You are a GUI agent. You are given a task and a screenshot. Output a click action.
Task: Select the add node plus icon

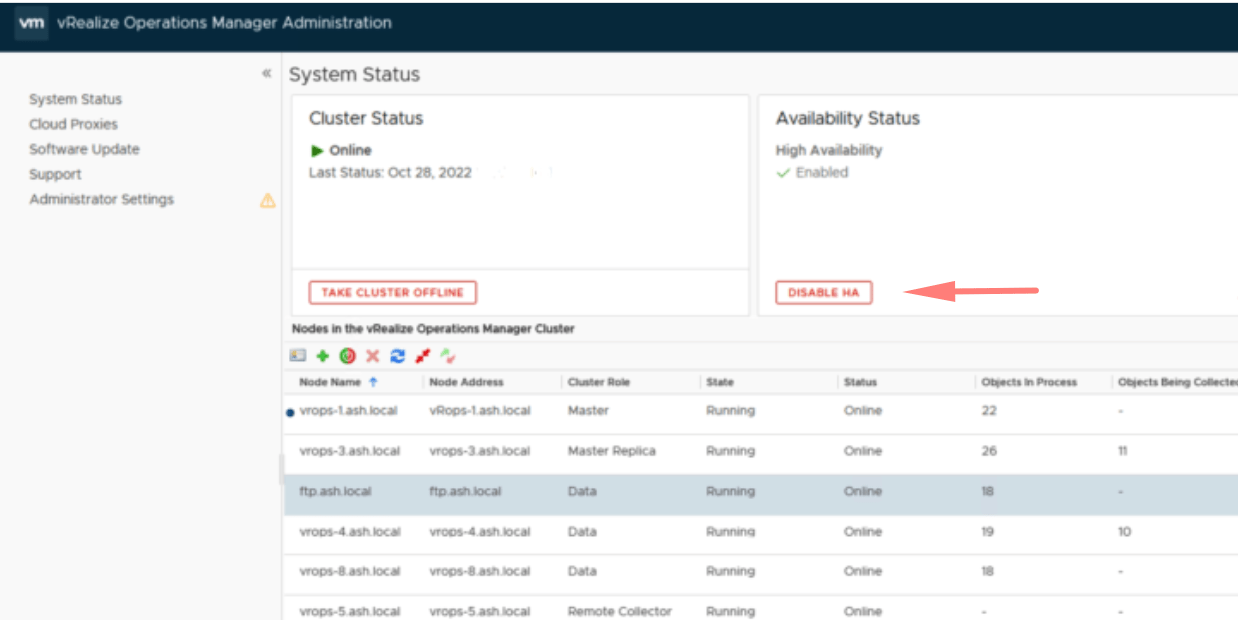[x=322, y=355]
